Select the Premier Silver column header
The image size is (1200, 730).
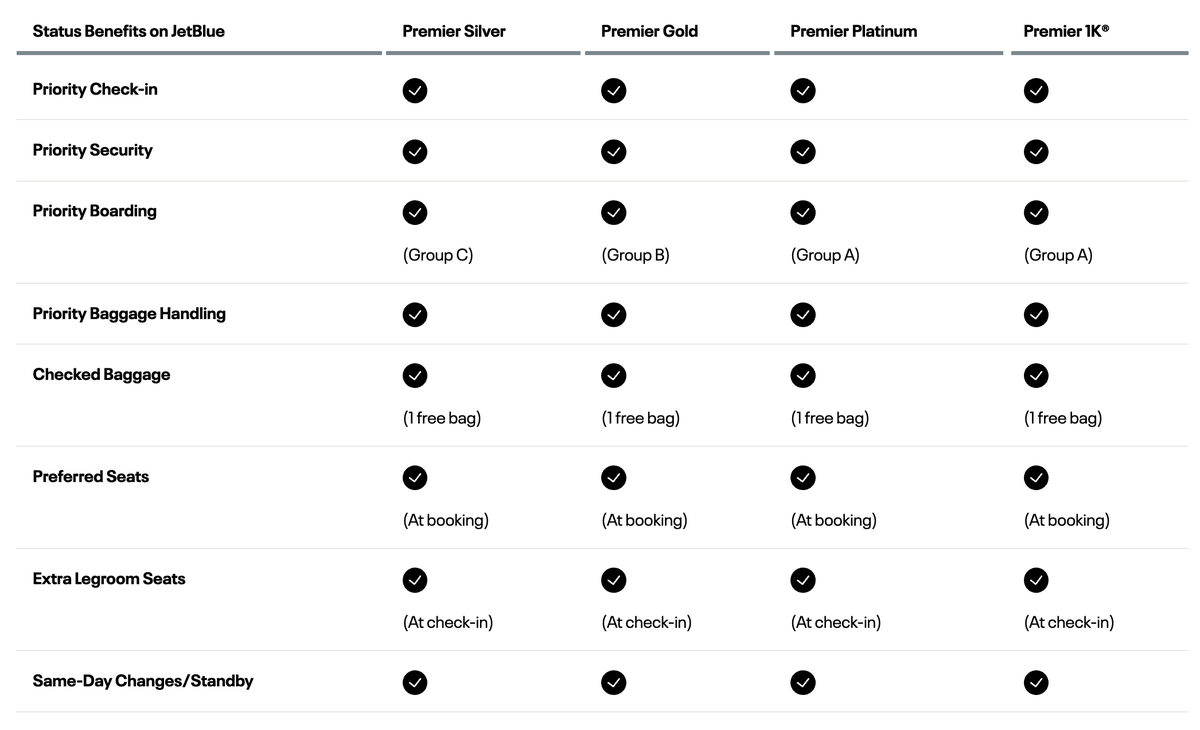[x=454, y=31]
